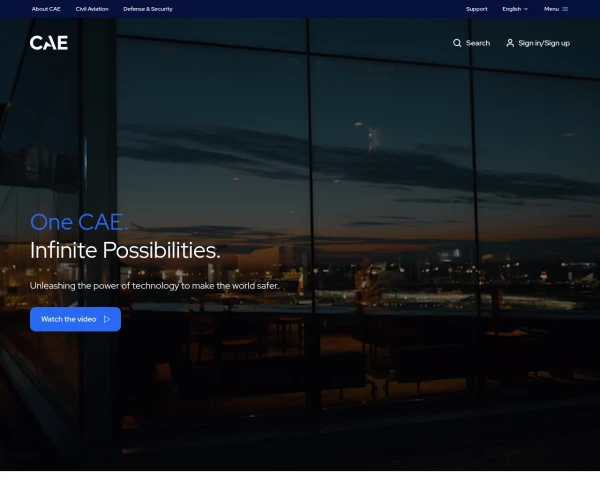Image resolution: width=600 pixels, height=480 pixels.
Task: Open the English language selector
Action: [515, 9]
